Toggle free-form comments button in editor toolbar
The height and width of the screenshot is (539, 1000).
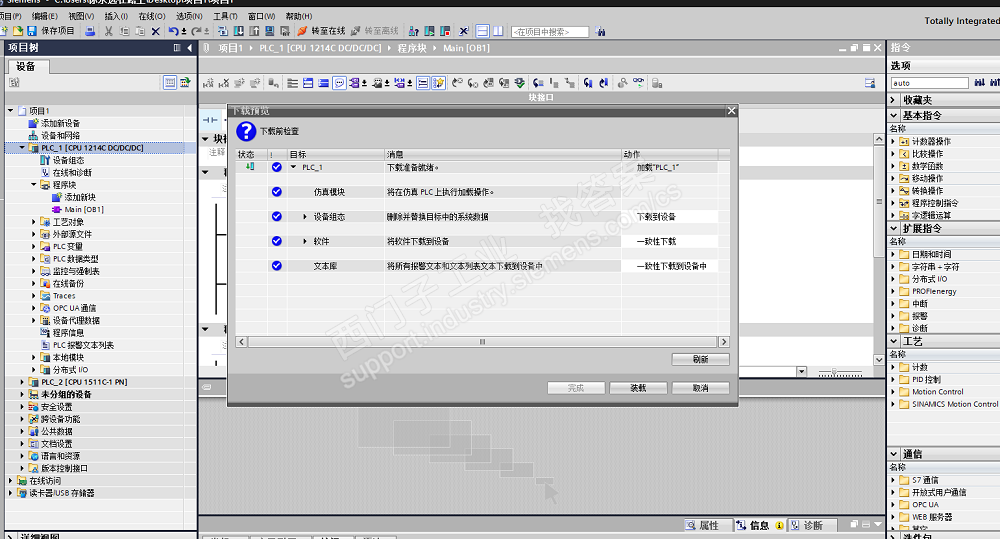tap(339, 83)
